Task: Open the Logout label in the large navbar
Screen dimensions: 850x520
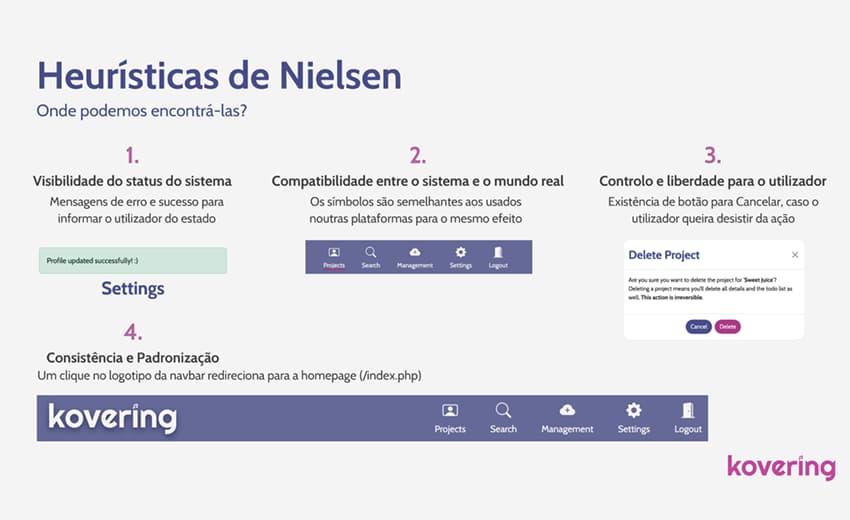Action: click(688, 429)
